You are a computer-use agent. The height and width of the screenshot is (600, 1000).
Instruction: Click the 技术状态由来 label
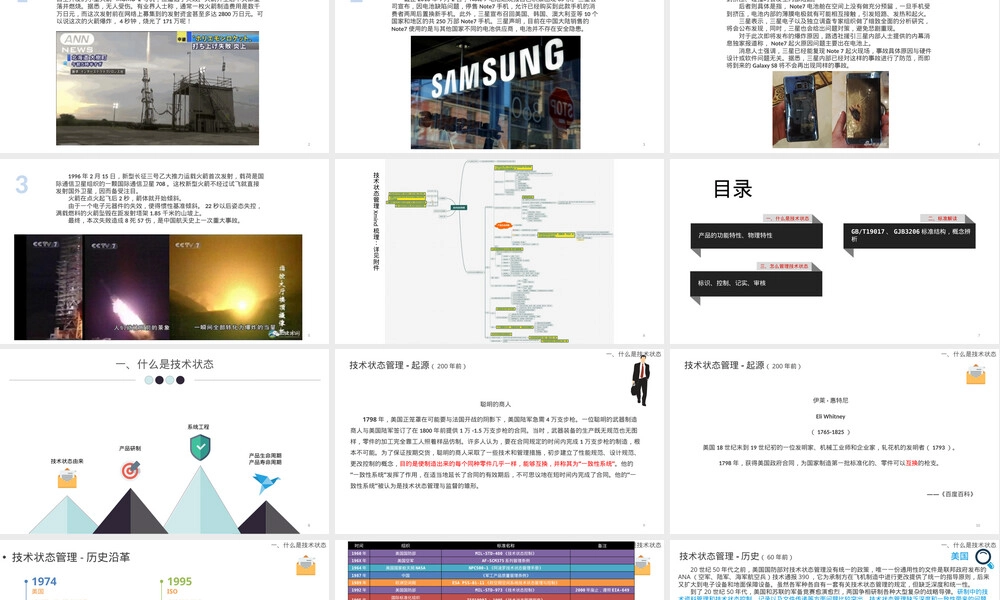tap(67, 461)
